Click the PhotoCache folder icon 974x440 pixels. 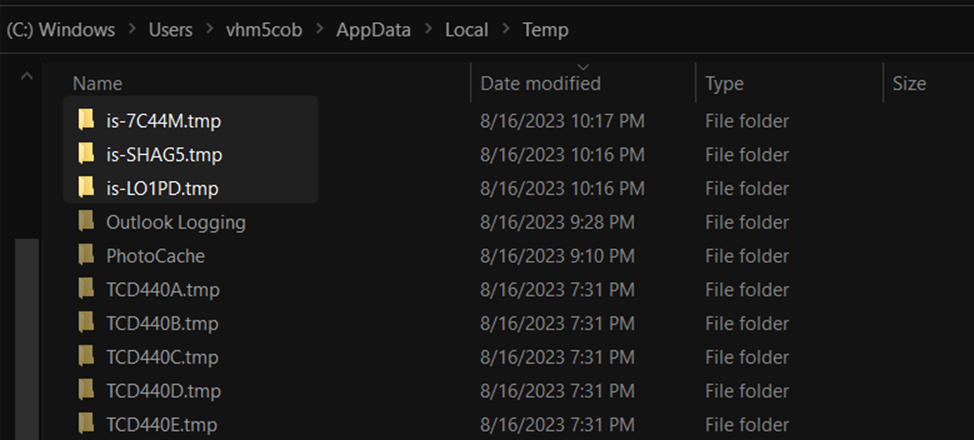pos(86,254)
